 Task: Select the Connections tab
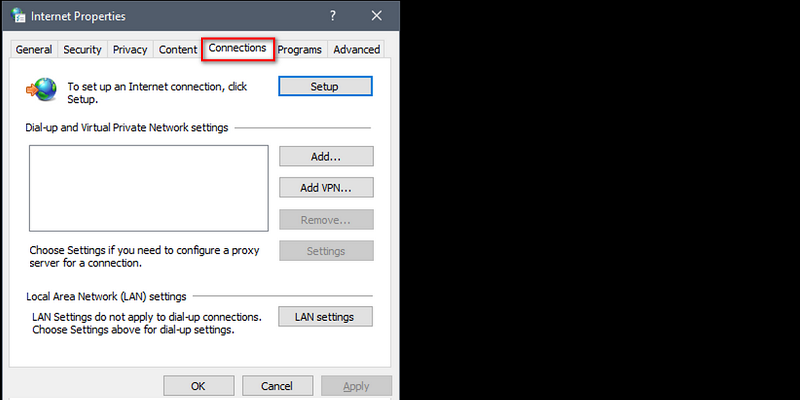(x=238, y=48)
